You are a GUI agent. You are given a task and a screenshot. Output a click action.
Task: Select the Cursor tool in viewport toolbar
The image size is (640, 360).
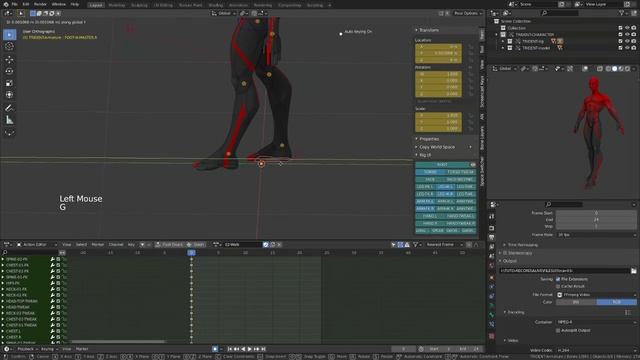coord(9,47)
